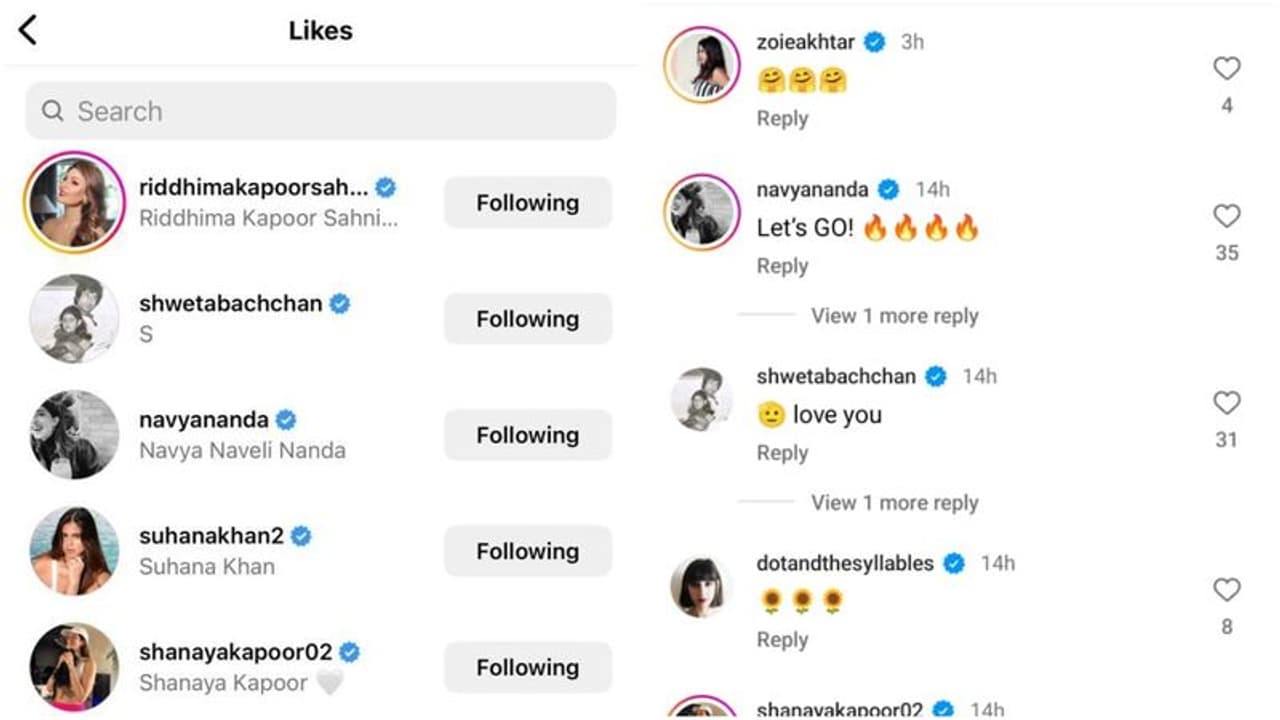Like shwetabachchan's 'love you' comment
The width and height of the screenshot is (1280, 720).
1226,403
